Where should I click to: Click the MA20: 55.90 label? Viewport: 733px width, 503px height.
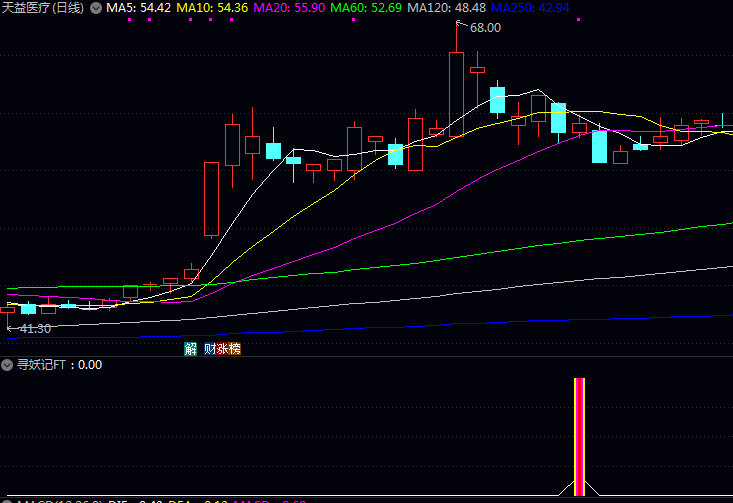point(289,8)
